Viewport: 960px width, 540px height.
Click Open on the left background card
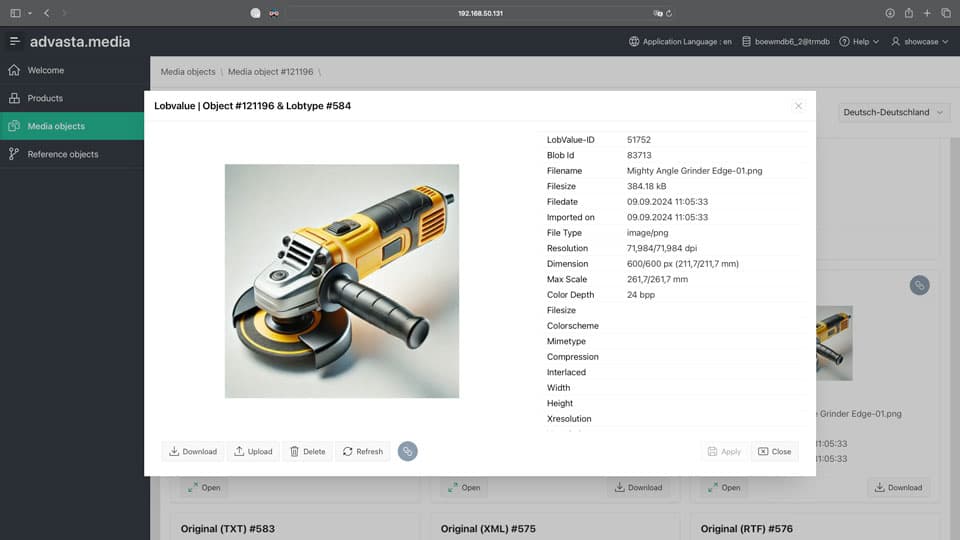tap(204, 487)
